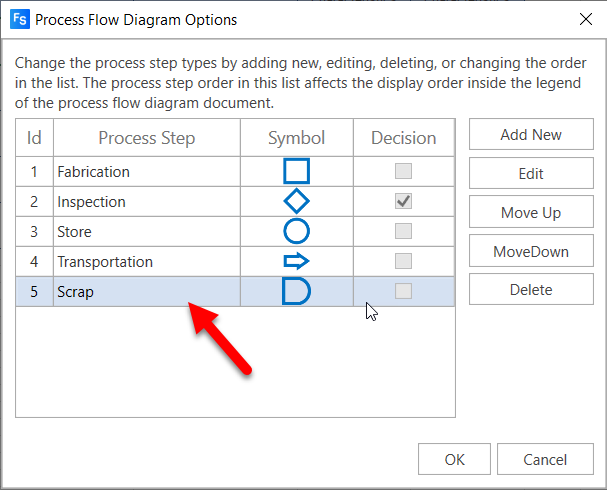Click the Move Up button
Screen dimensions: 607x490
[531, 212]
